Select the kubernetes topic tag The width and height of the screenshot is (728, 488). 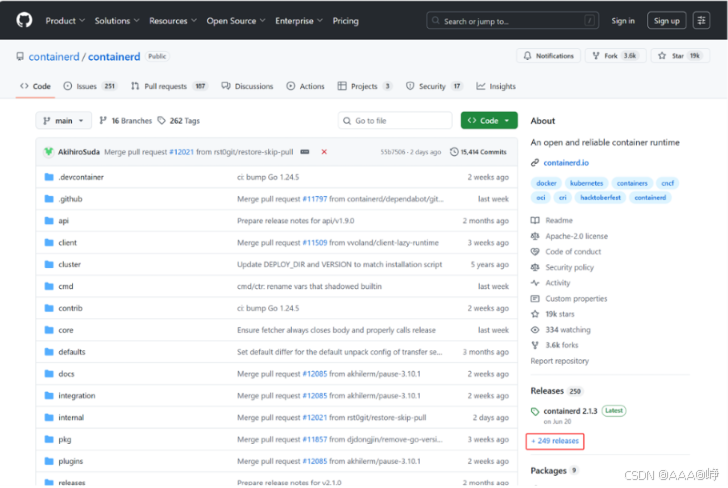point(586,183)
